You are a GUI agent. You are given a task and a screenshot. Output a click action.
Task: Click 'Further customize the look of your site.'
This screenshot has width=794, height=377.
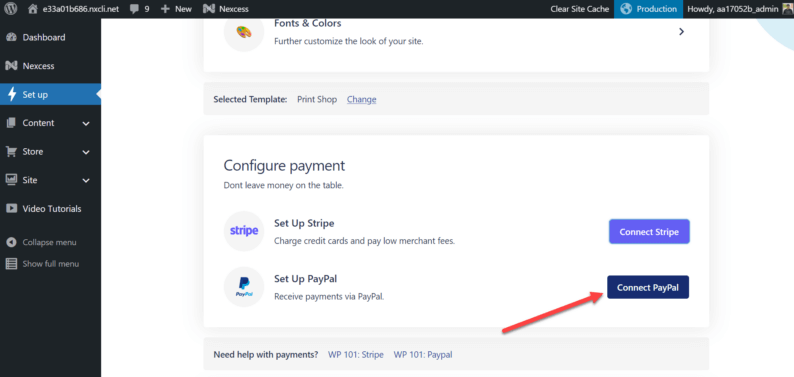[x=348, y=41]
